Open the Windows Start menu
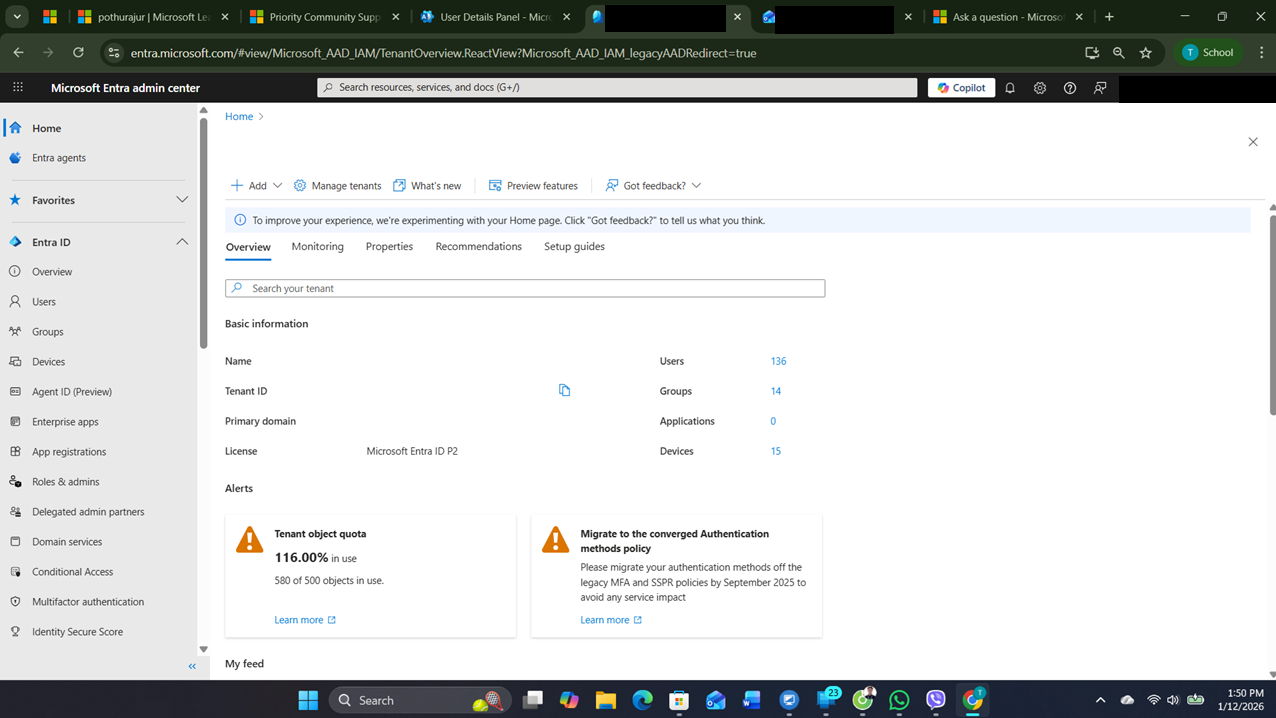 coord(308,700)
